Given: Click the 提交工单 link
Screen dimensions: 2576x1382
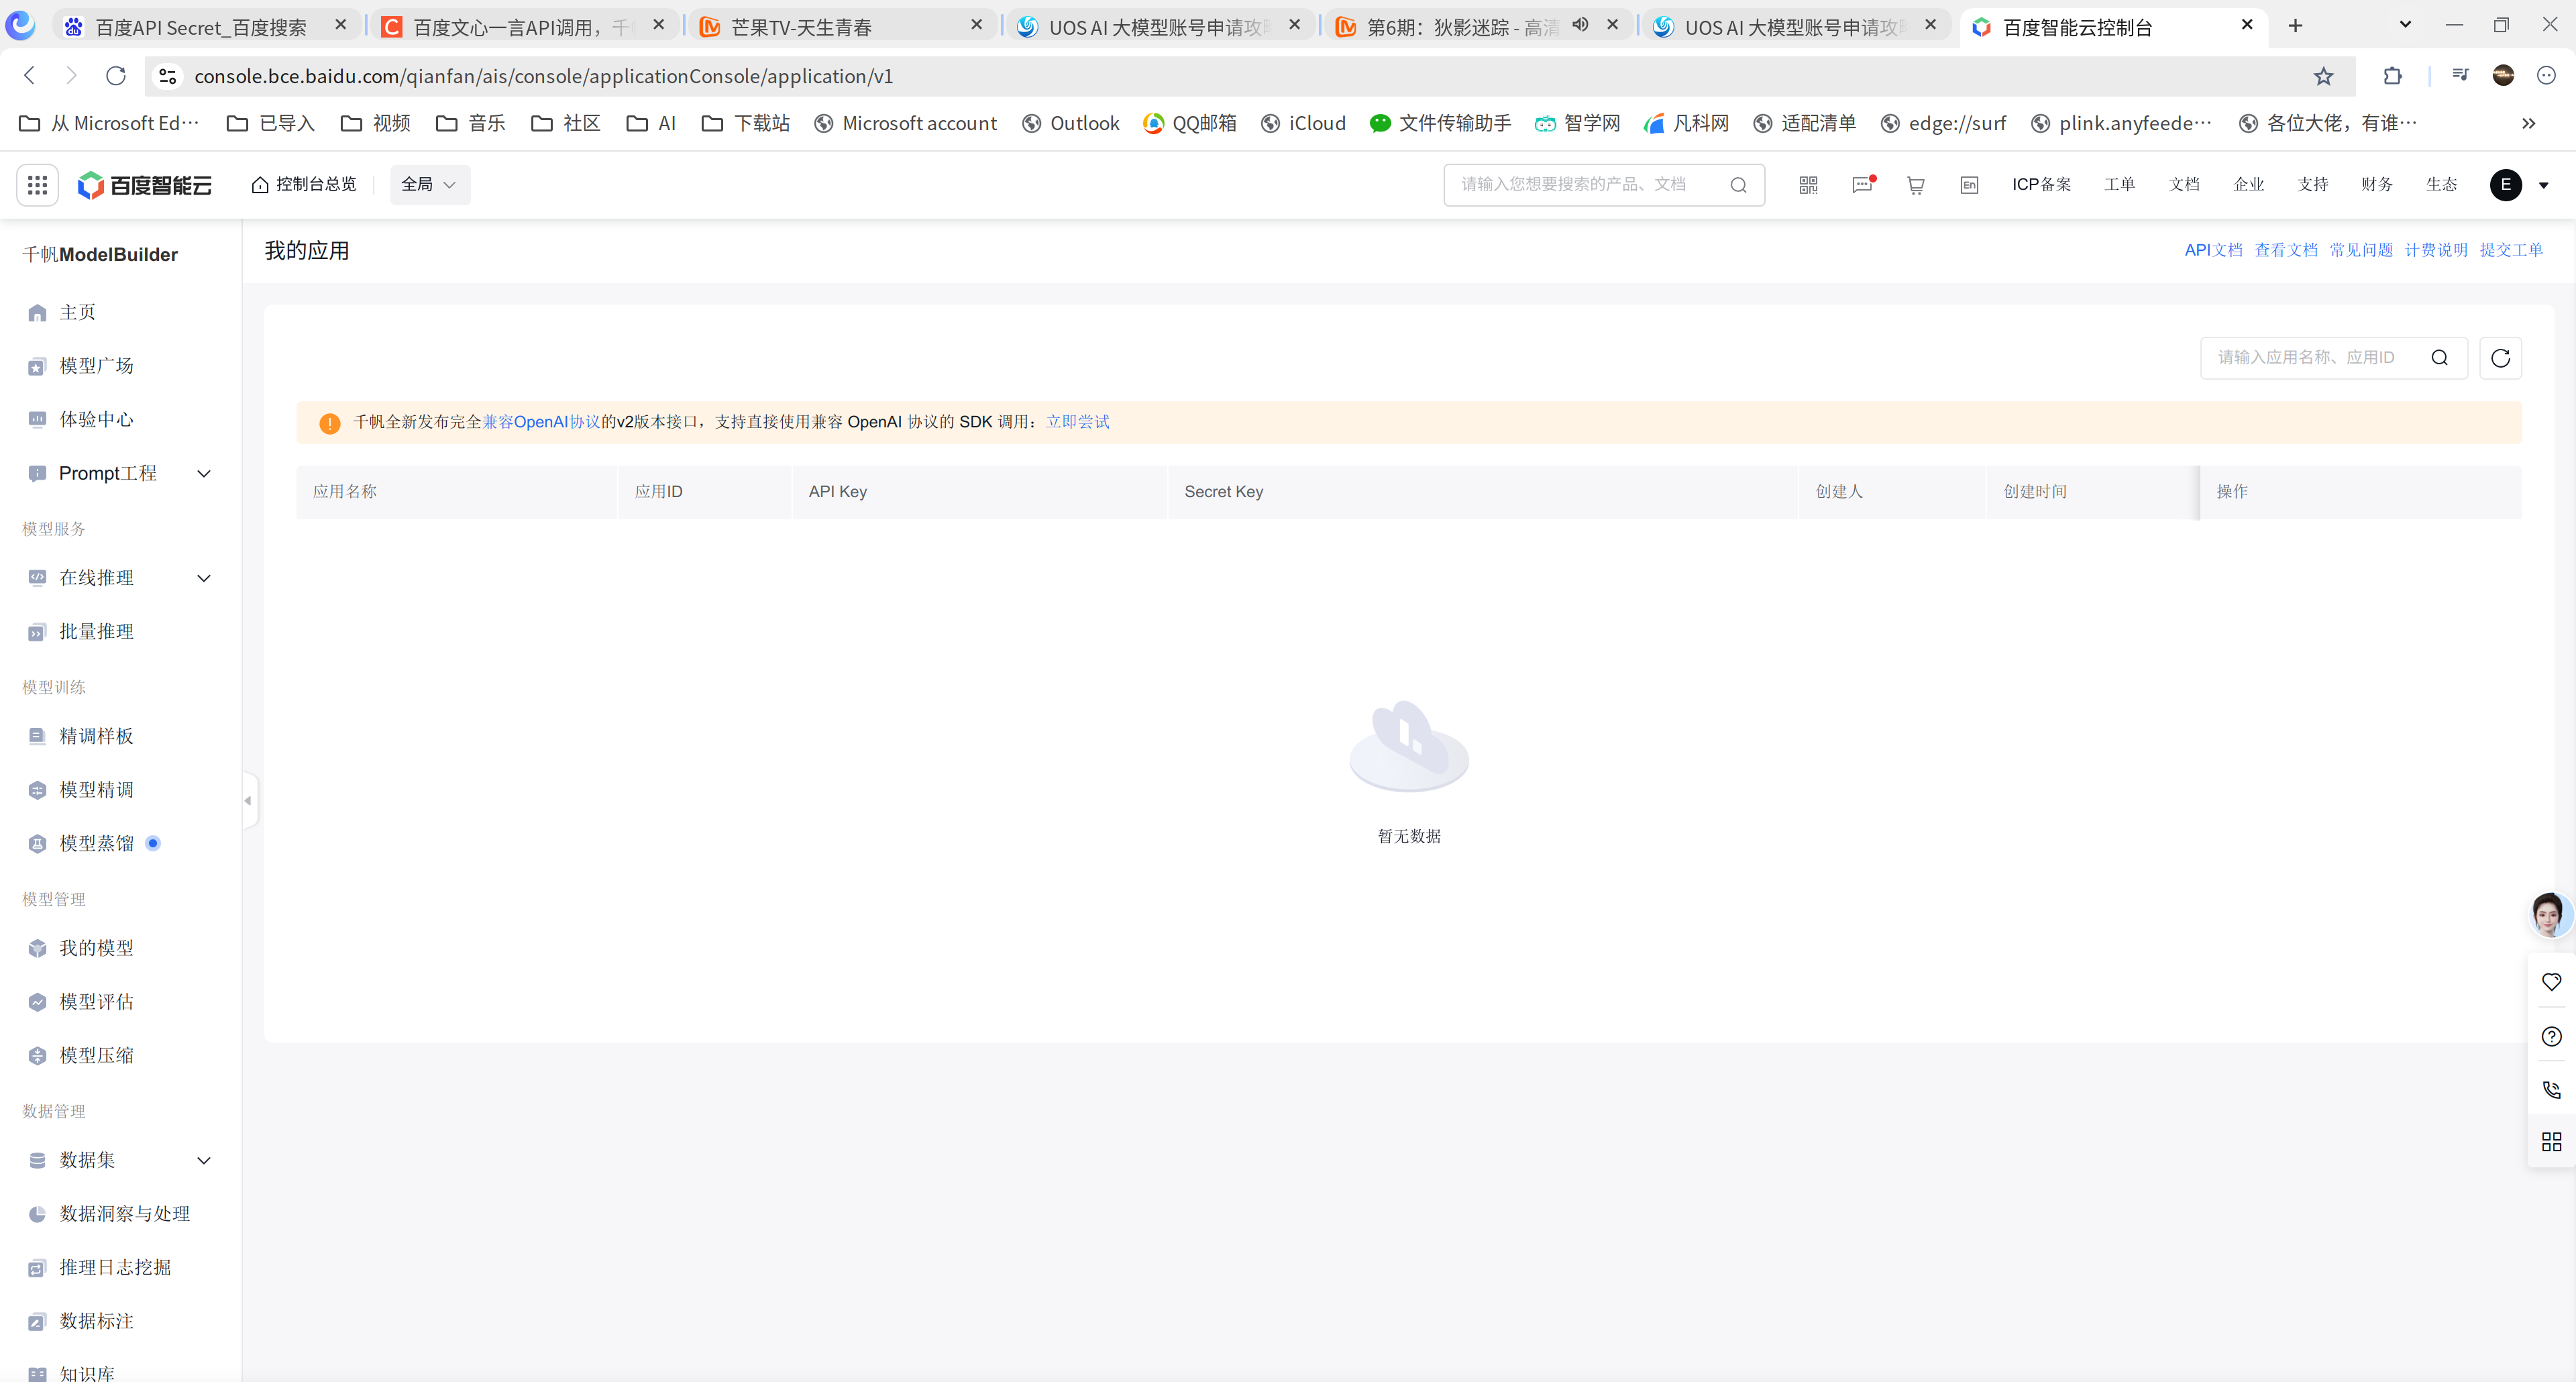Looking at the screenshot, I should [x=2511, y=250].
